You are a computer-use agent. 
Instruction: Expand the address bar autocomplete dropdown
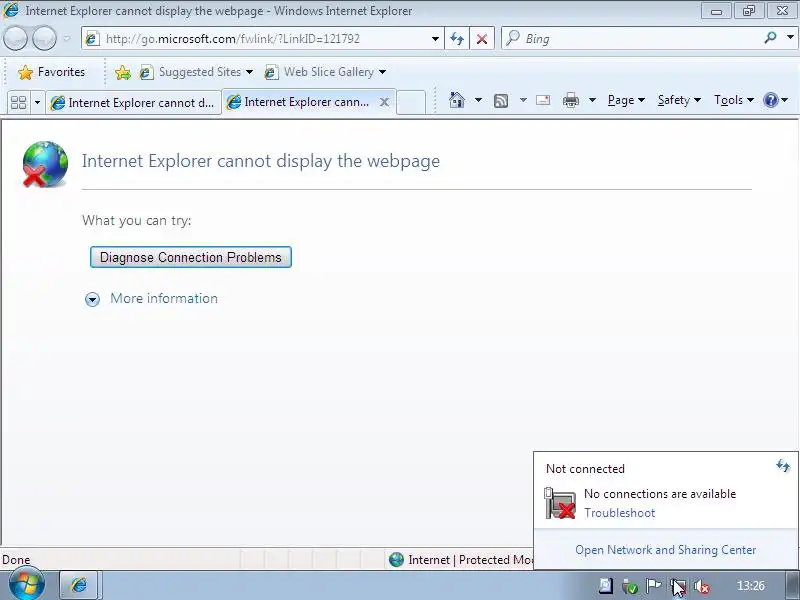(x=435, y=39)
